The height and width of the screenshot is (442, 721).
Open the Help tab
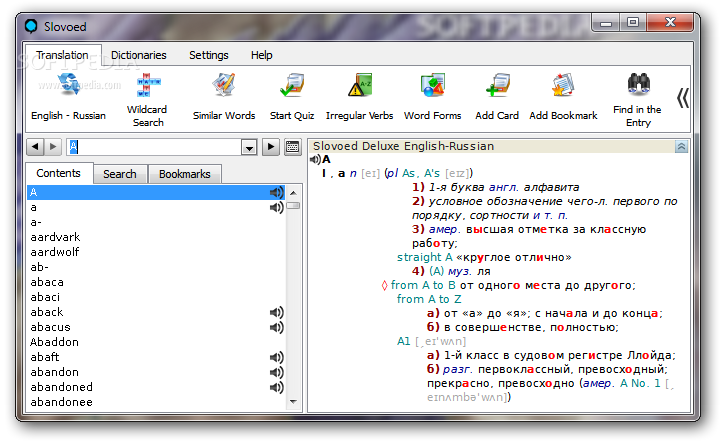click(262, 55)
